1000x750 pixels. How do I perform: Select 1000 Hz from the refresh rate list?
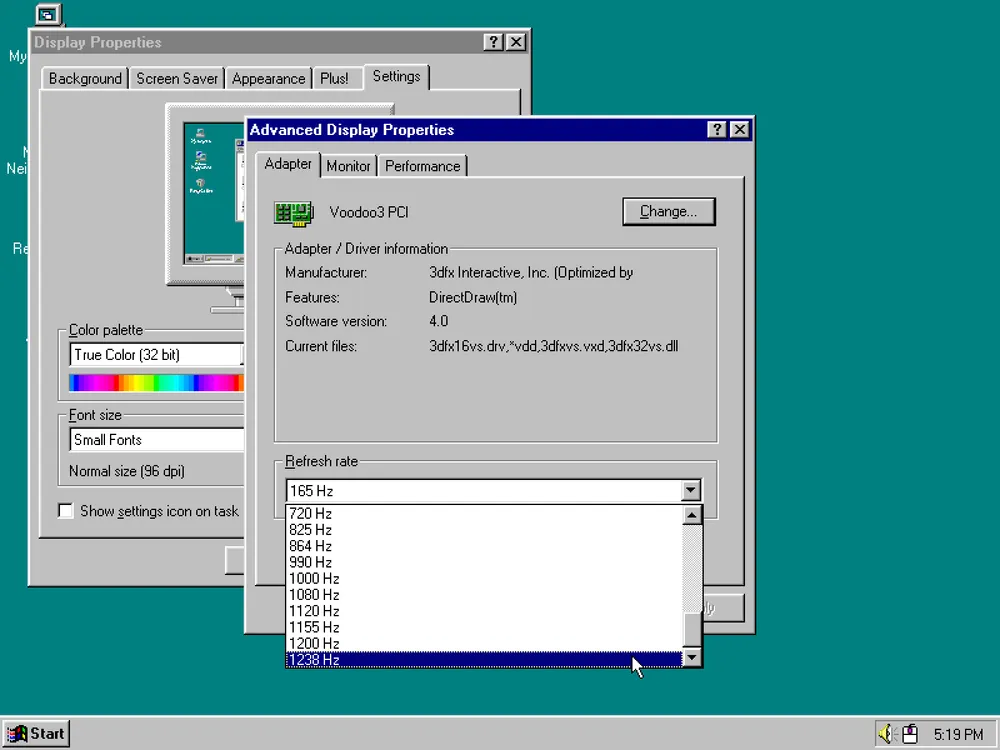point(314,579)
